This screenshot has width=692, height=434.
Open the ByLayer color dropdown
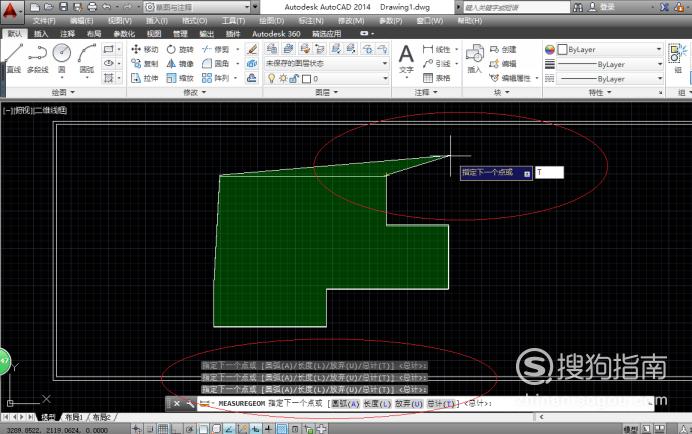610,49
